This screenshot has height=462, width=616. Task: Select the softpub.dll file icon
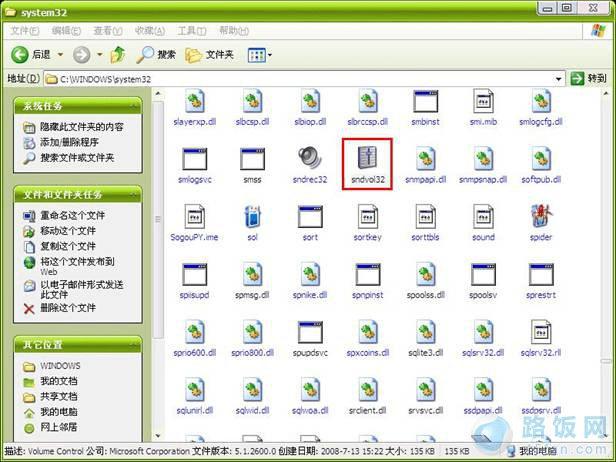[x=541, y=158]
